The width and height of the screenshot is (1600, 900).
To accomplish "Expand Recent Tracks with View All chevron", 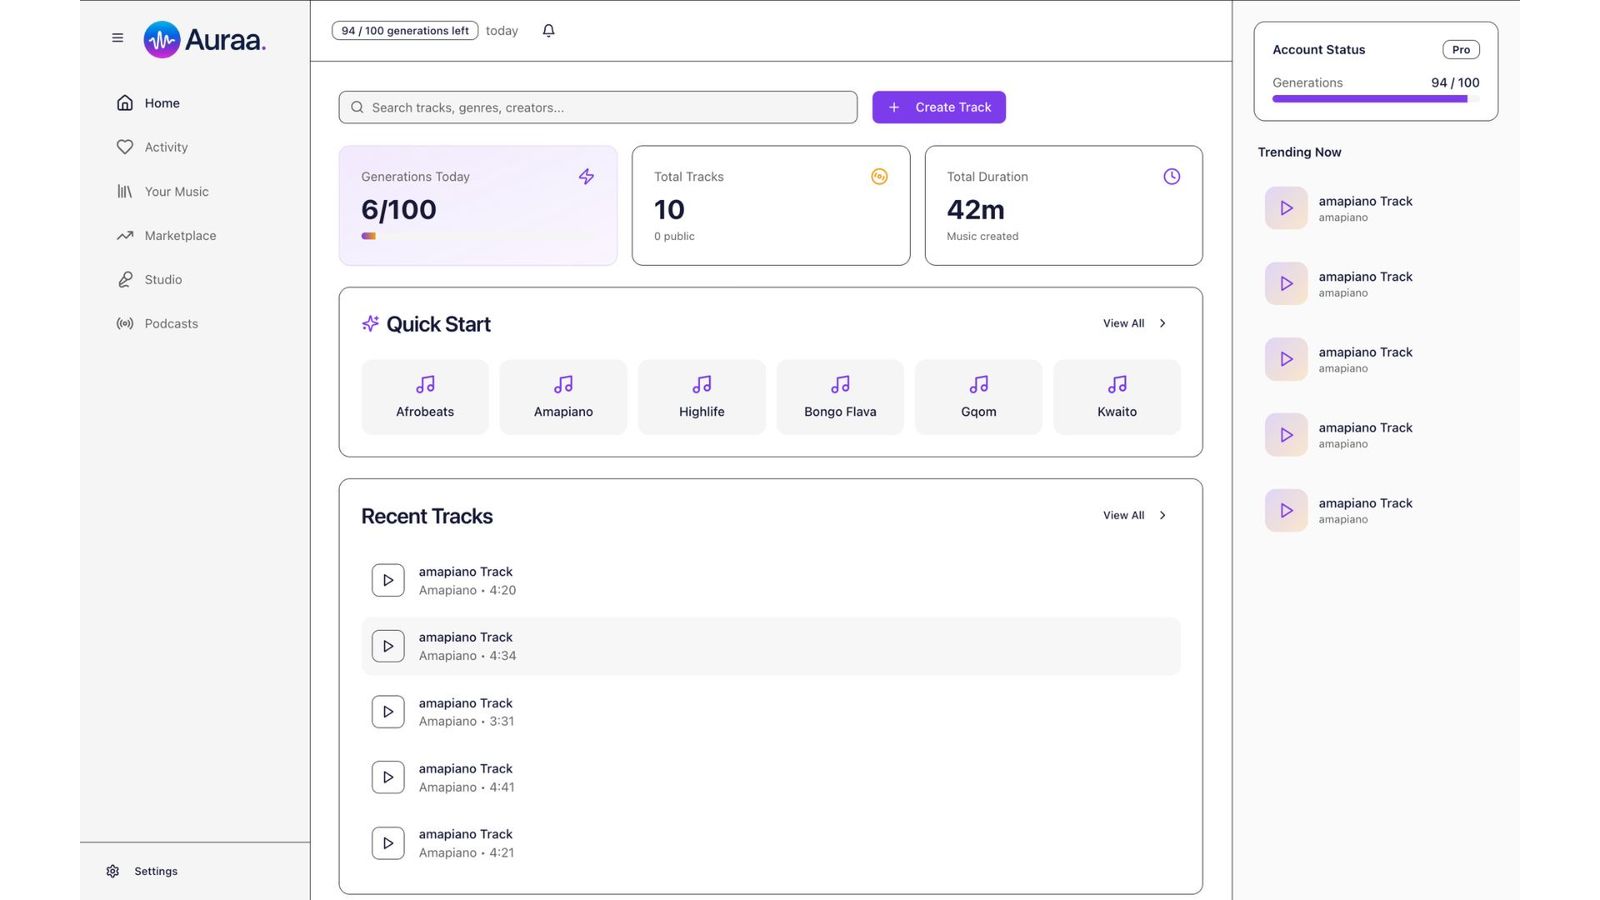I will click(x=1162, y=515).
